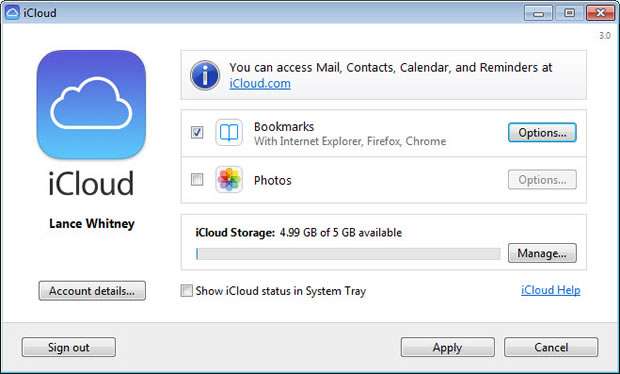620x374 pixels.
Task: Open the iCloud.com link
Action: point(260,84)
